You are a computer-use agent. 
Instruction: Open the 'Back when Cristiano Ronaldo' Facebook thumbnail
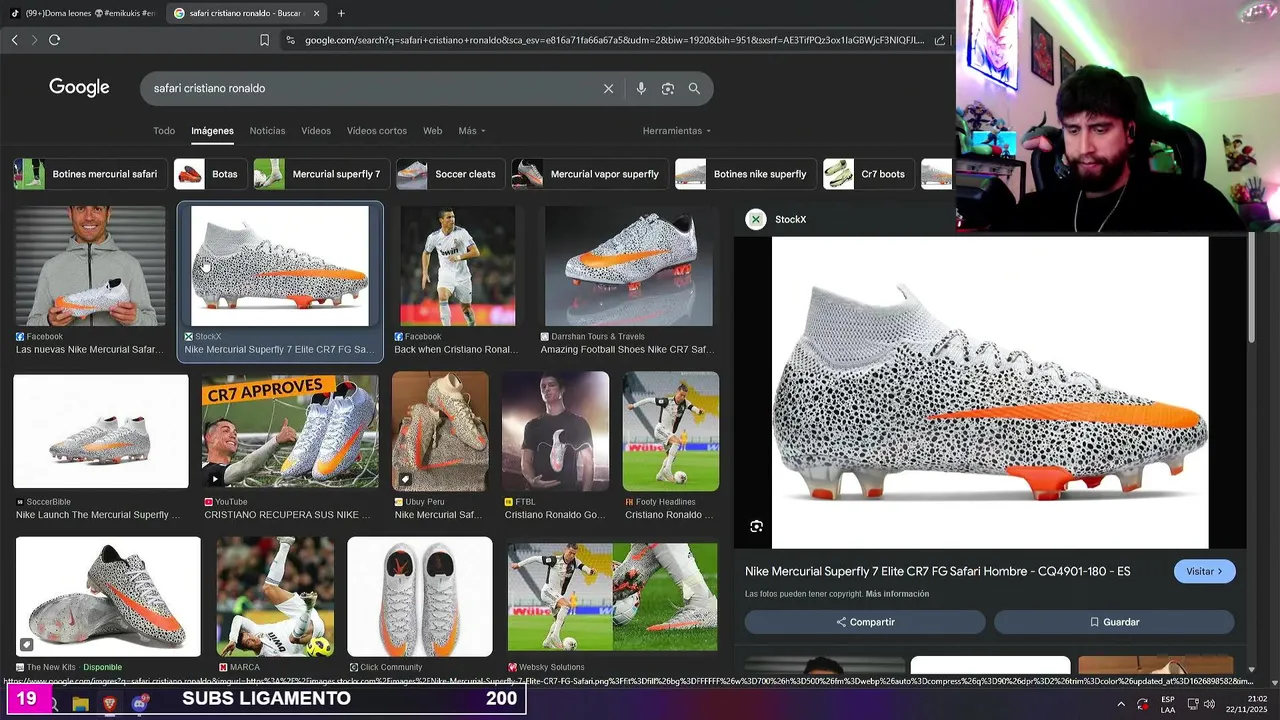coord(458,266)
